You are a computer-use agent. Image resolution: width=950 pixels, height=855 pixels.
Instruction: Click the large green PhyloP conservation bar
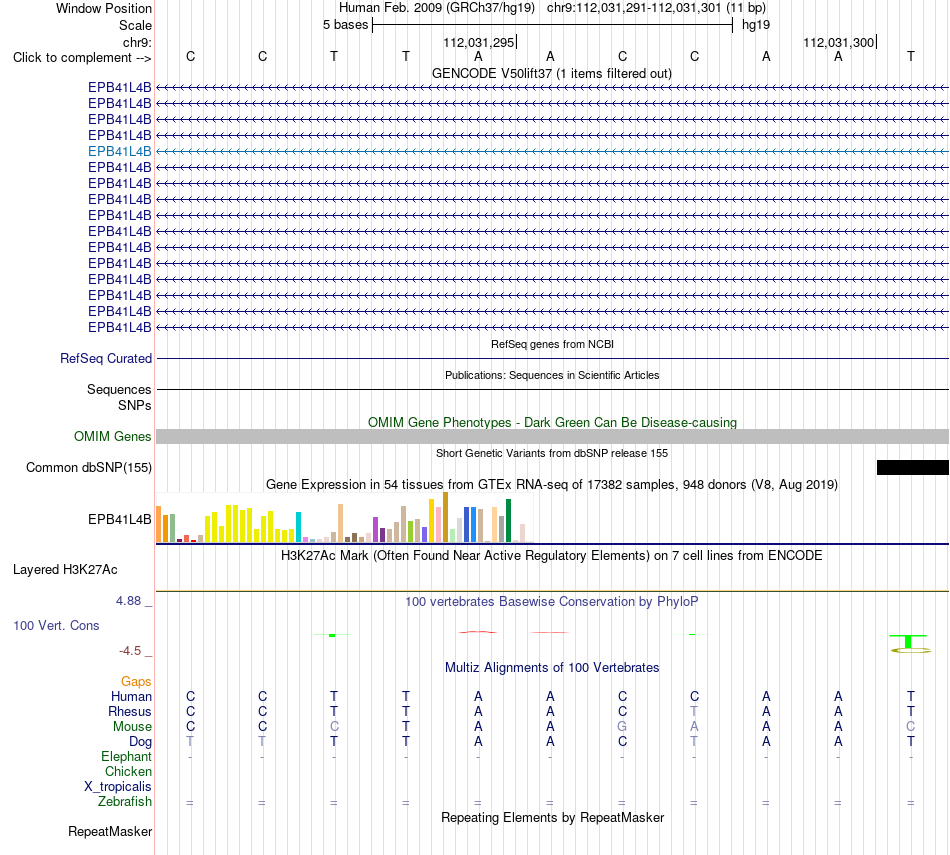[x=908, y=641]
